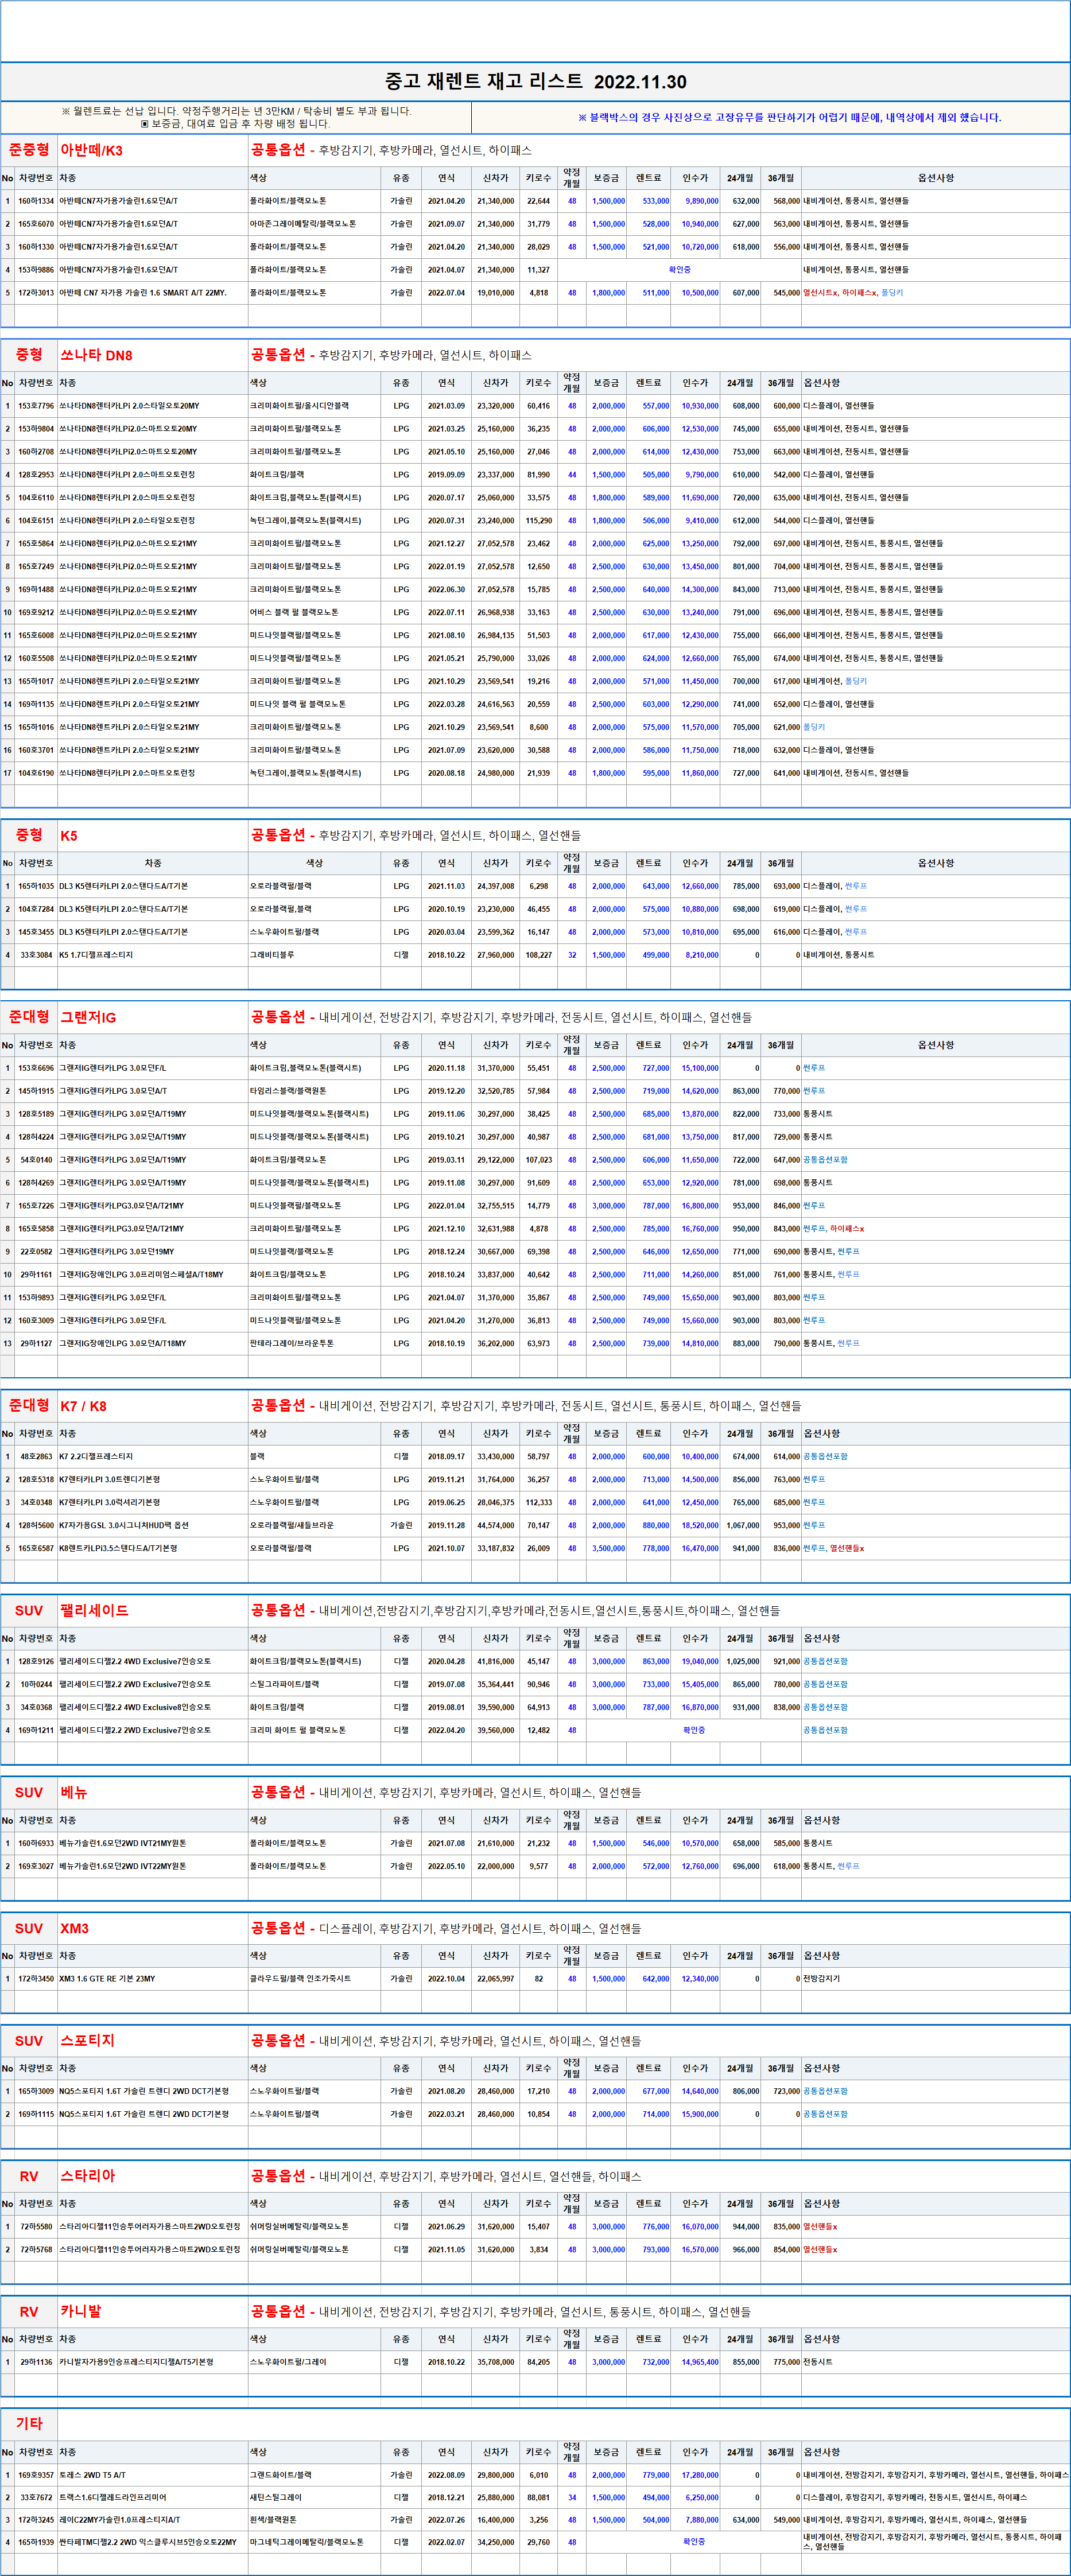Viewport: 1071px width, 2576px height.
Task: Click plate number '165호7249' cell
Action: click(x=36, y=566)
